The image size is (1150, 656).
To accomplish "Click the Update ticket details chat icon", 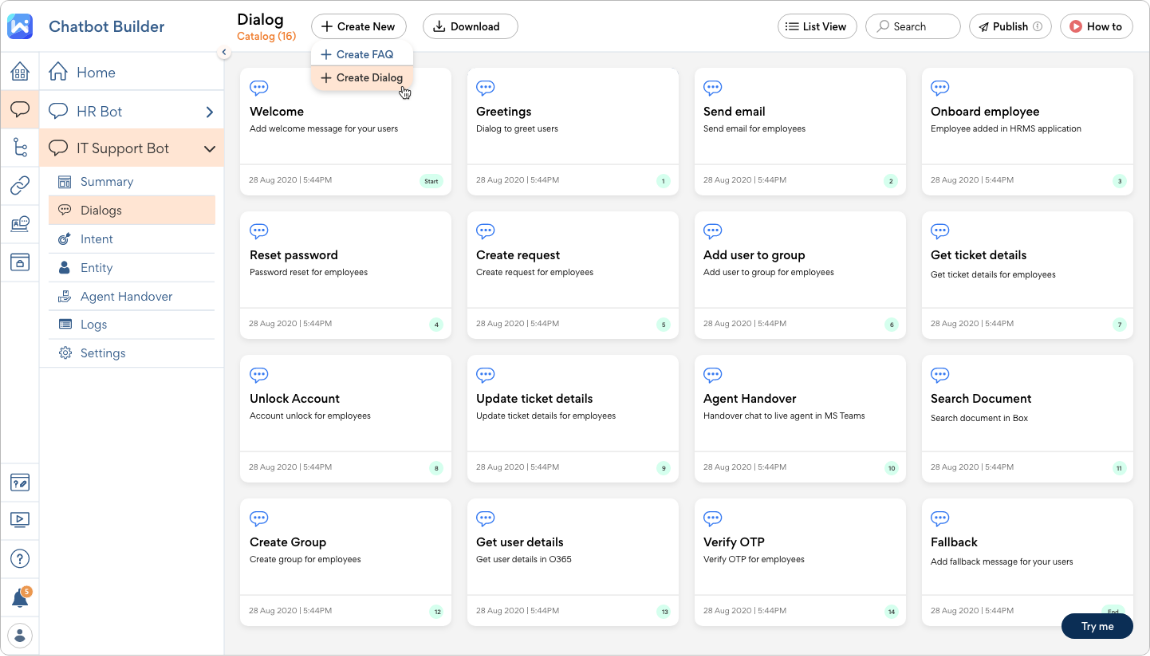I will coord(486,375).
